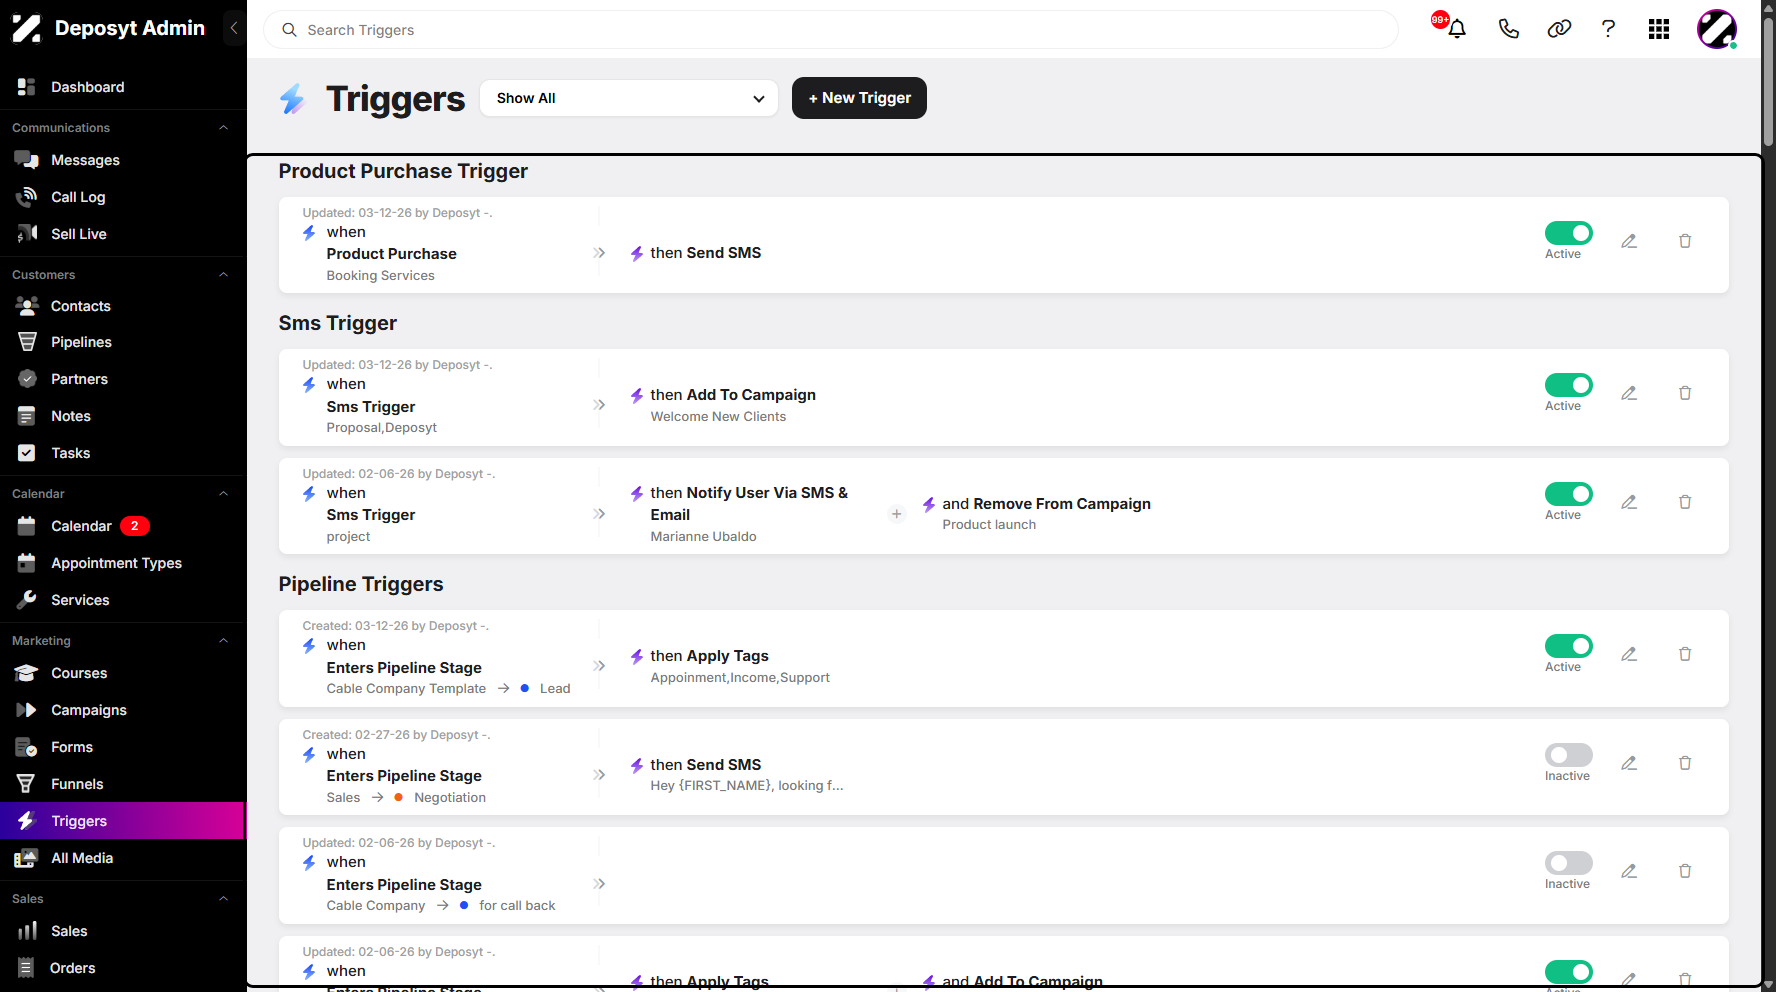Open the help question mark icon

tap(1608, 29)
